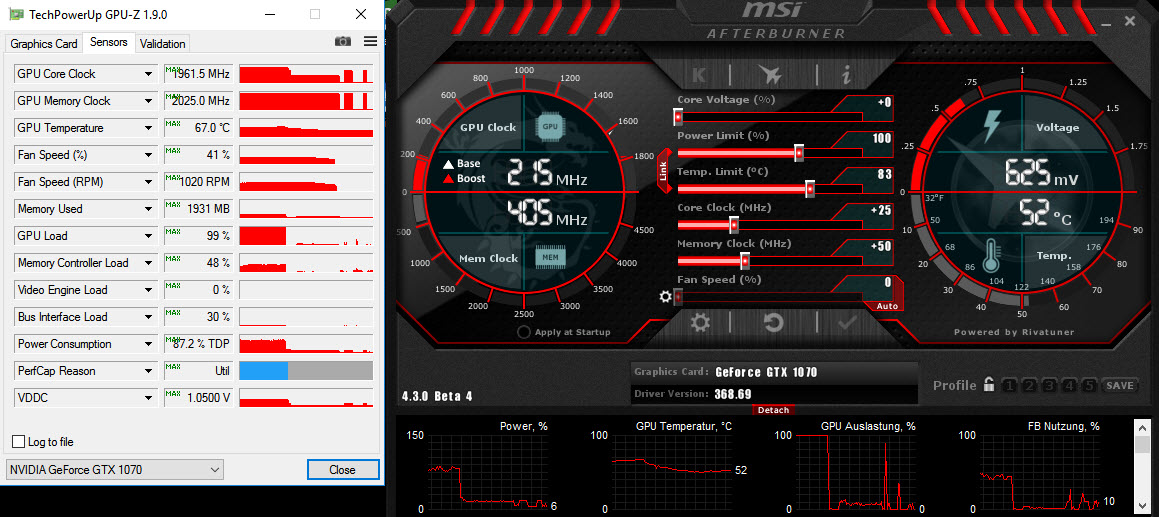Screen dimensions: 1159x517
Task: Open Afterburner information i button
Action: pyautogui.click(x=846, y=75)
